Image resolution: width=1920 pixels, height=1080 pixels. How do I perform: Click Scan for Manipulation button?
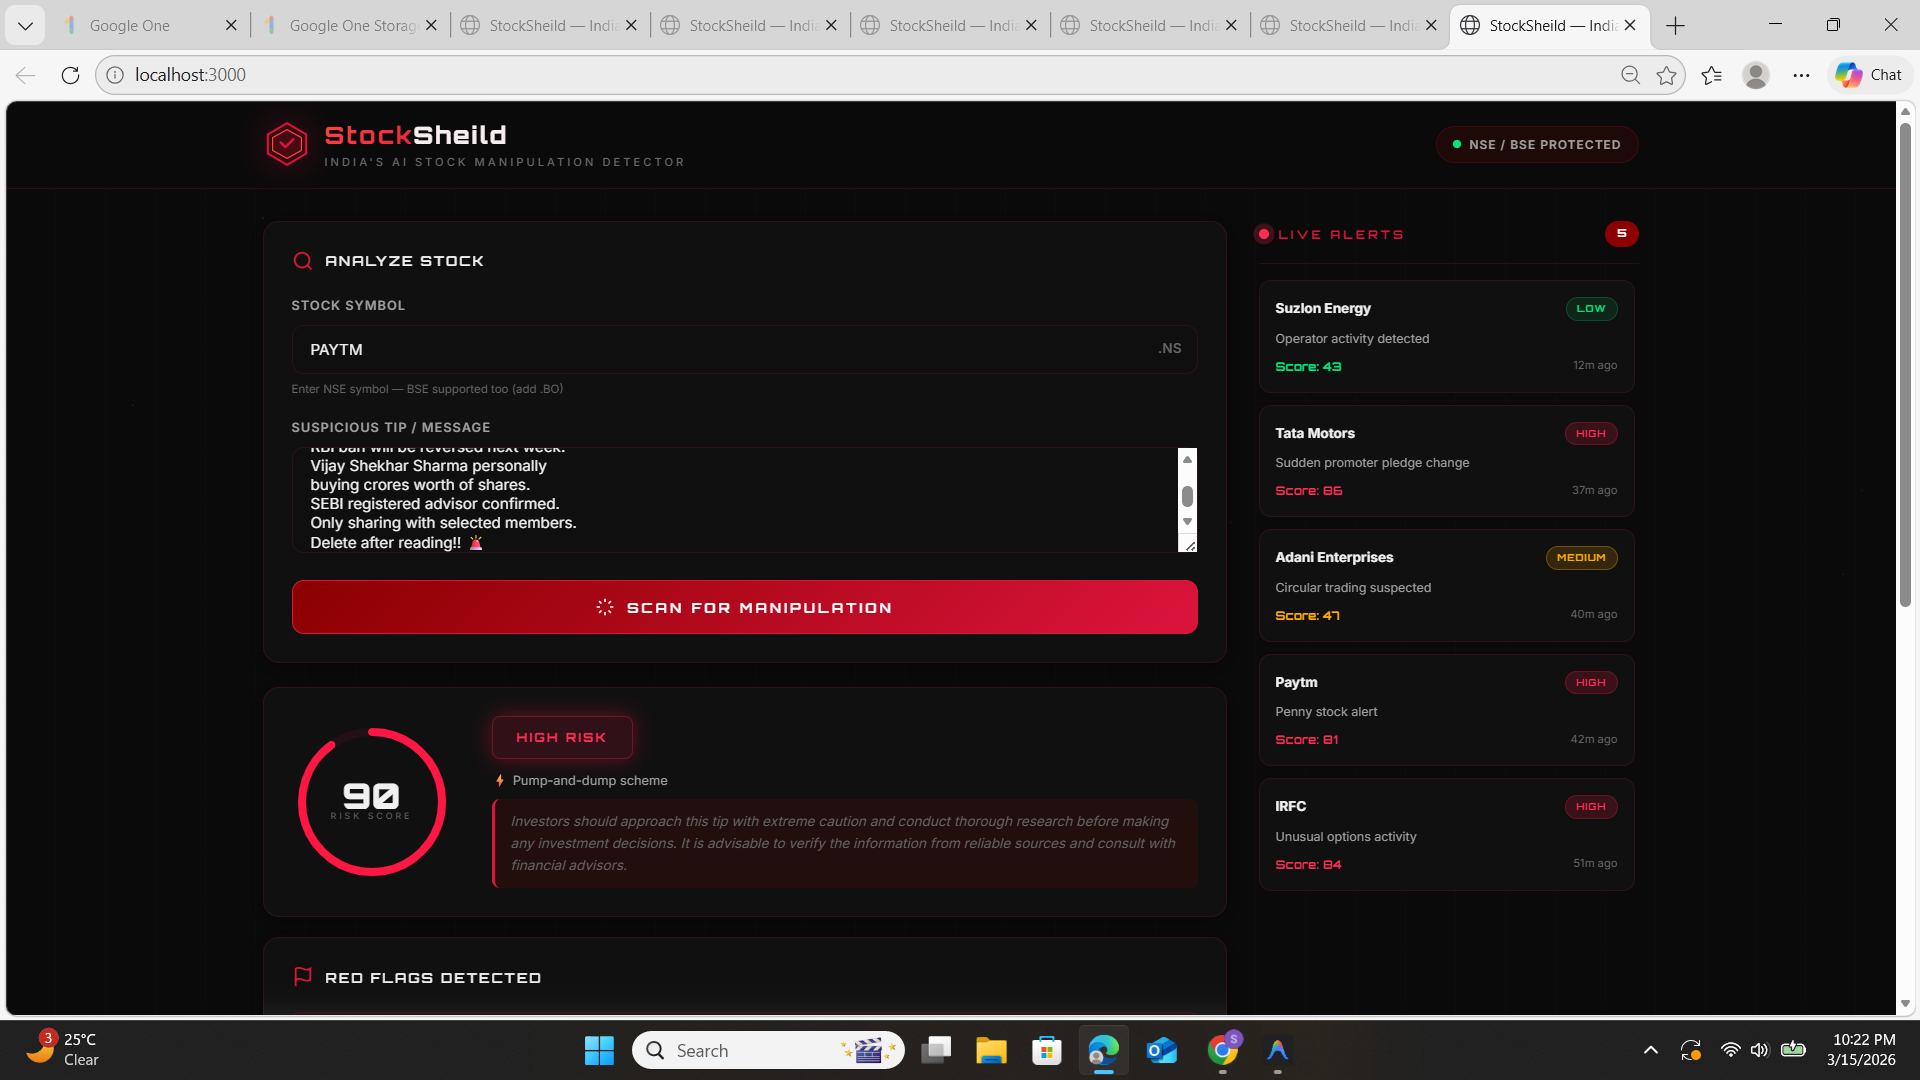pyautogui.click(x=744, y=607)
